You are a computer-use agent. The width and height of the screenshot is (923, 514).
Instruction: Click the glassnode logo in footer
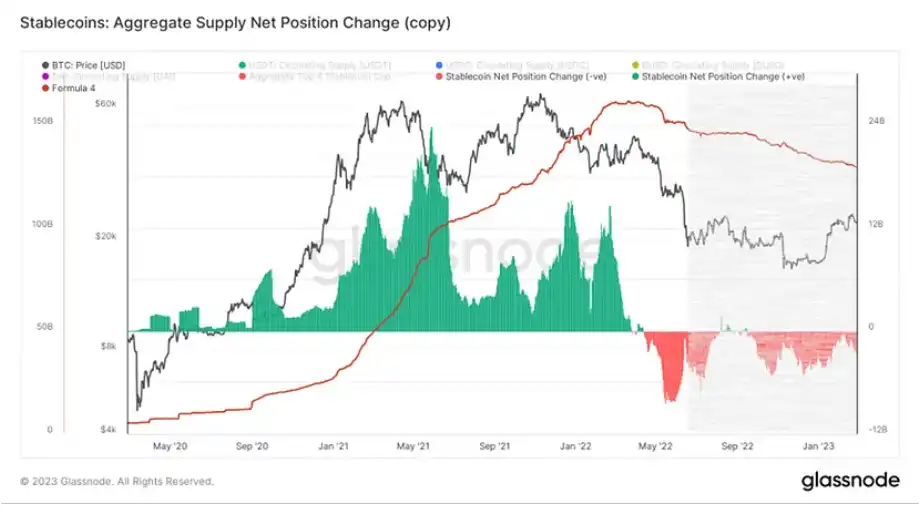coord(850,481)
